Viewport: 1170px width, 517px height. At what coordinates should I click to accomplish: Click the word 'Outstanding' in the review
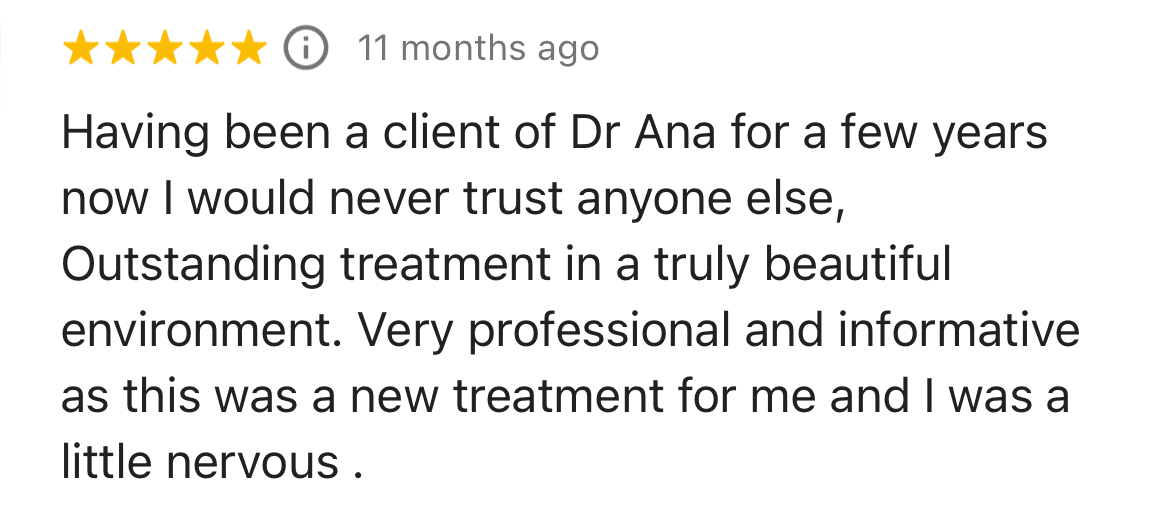tap(193, 265)
